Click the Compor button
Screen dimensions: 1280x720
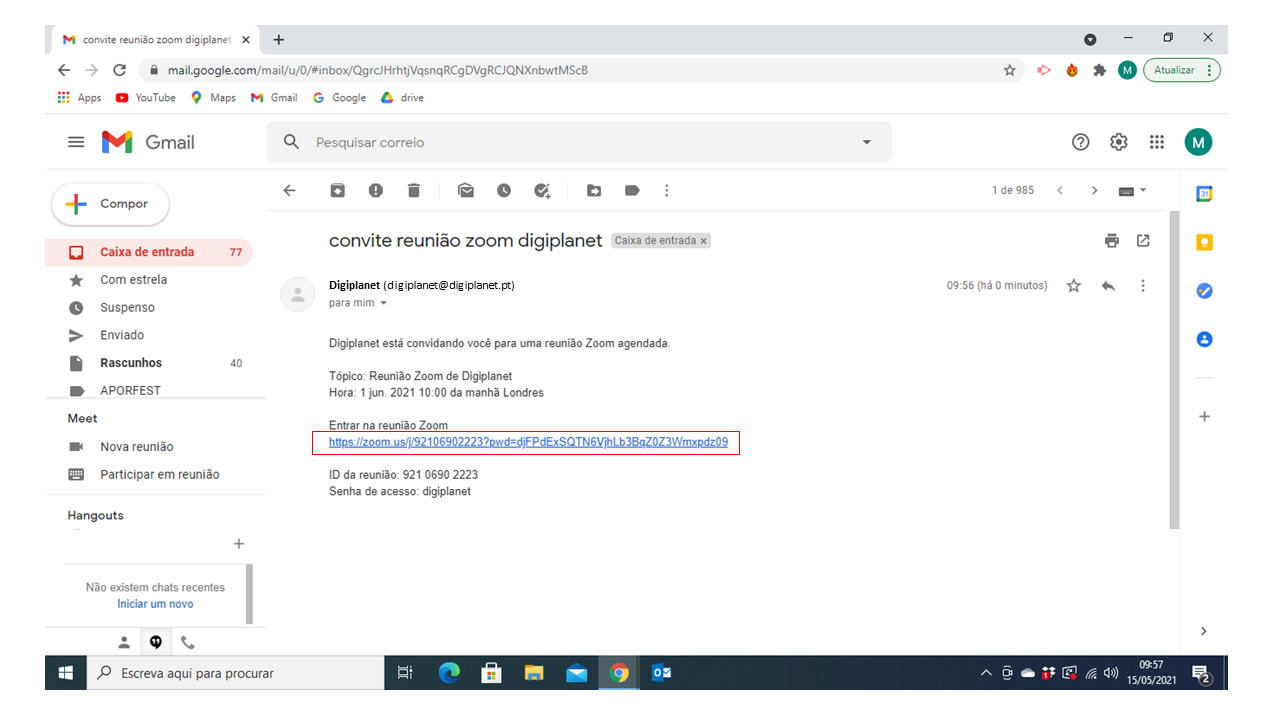pos(111,204)
